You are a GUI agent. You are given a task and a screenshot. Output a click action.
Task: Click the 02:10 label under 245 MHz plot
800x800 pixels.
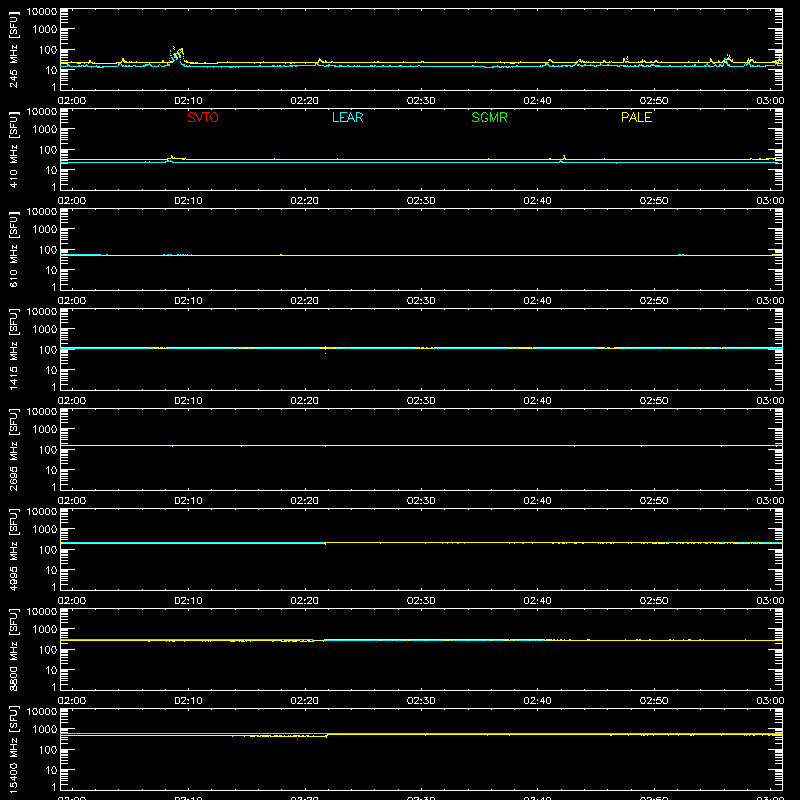point(188,101)
